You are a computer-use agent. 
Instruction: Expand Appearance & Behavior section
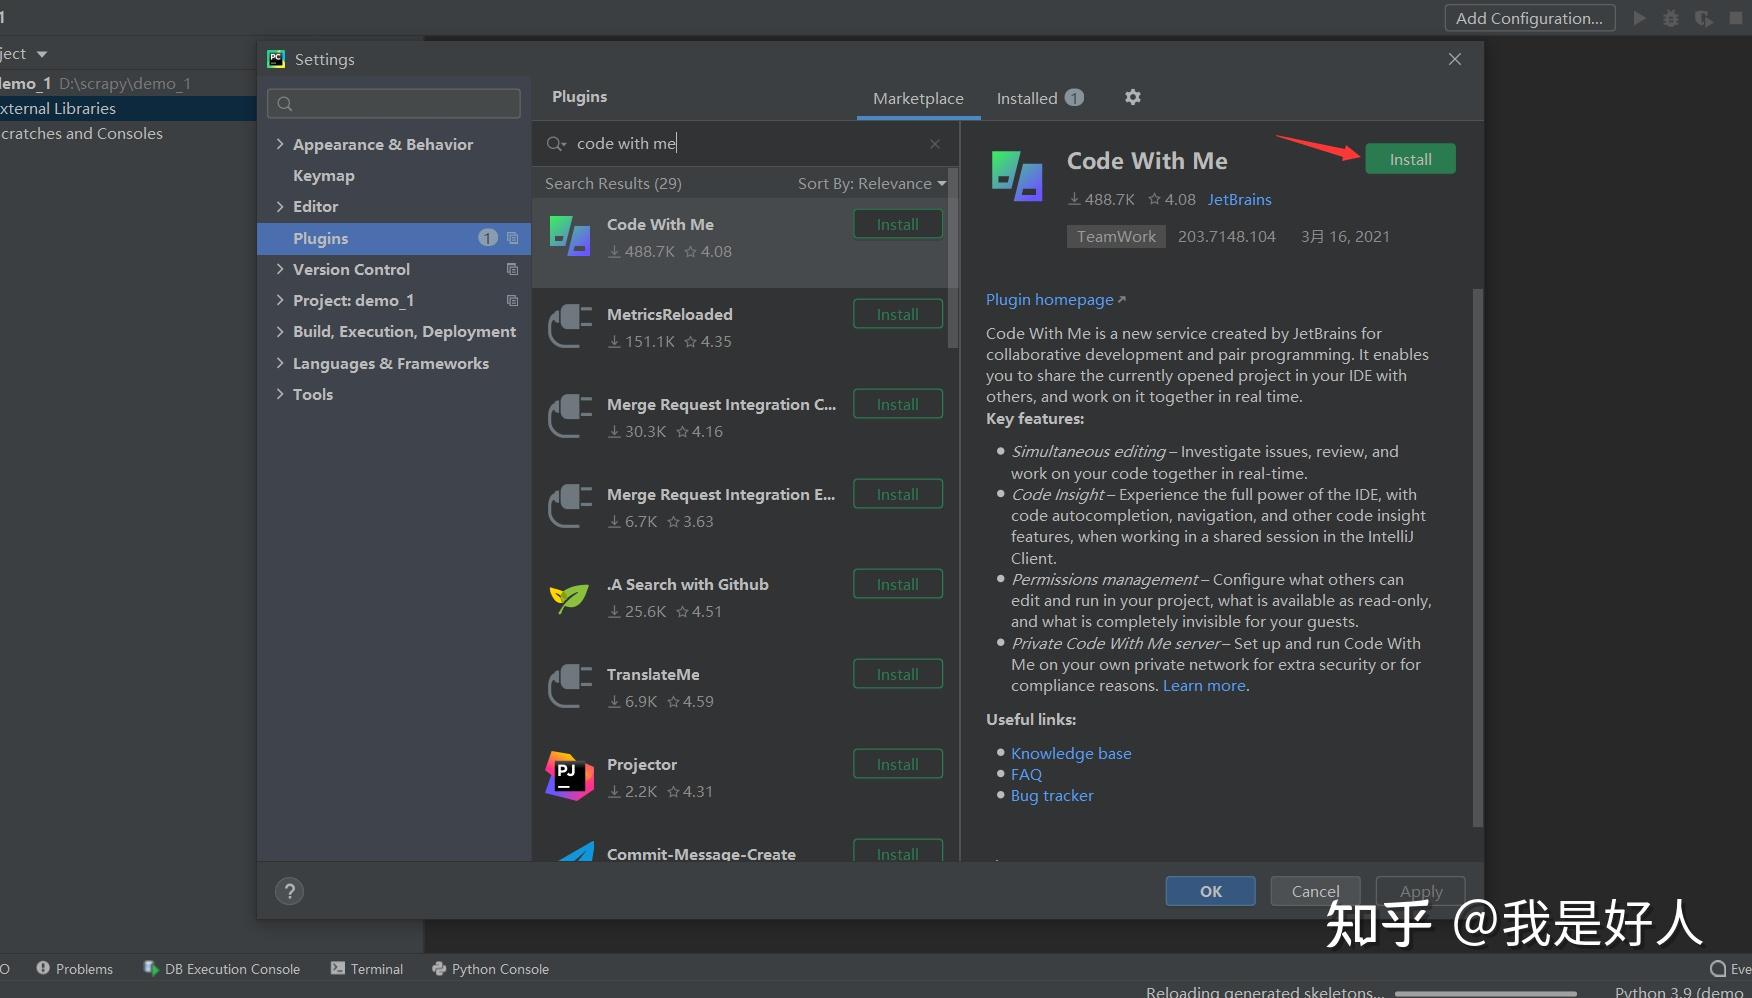point(280,144)
